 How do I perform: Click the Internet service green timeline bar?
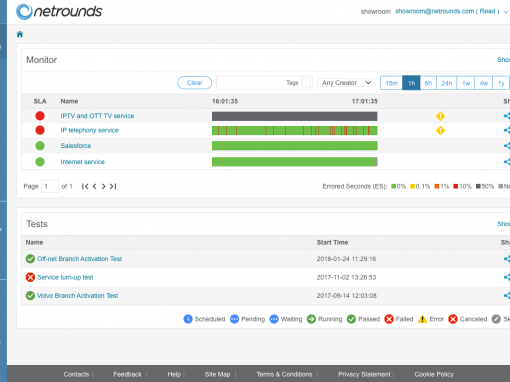[x=295, y=162]
